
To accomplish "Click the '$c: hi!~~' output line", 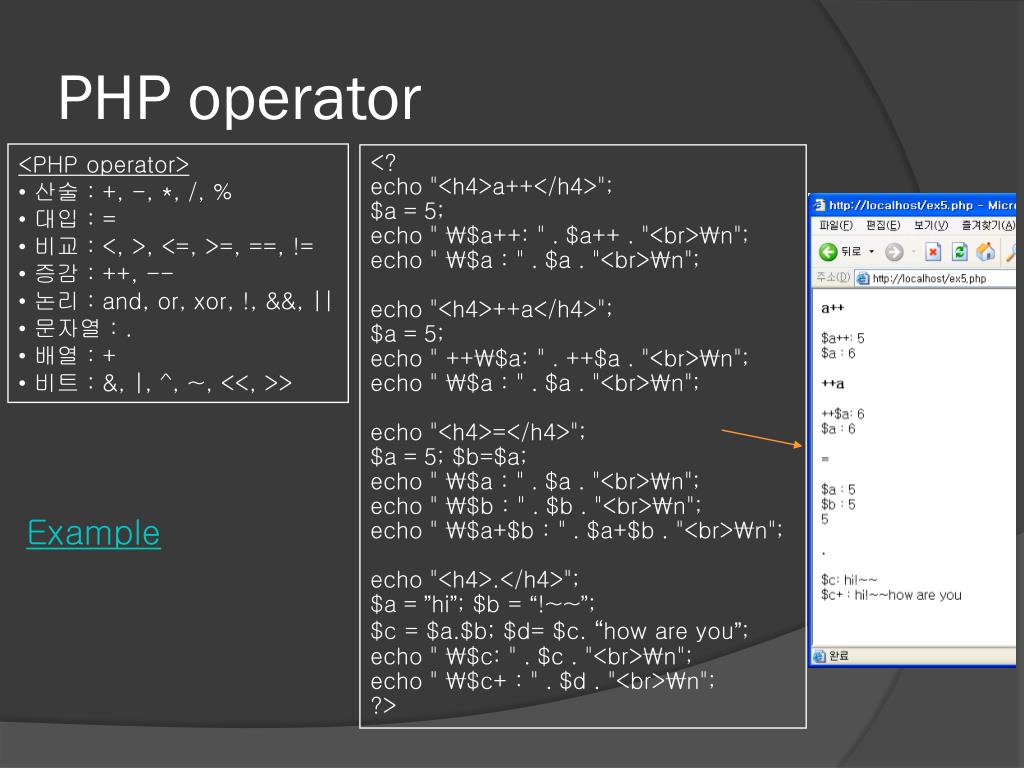I will [849, 580].
